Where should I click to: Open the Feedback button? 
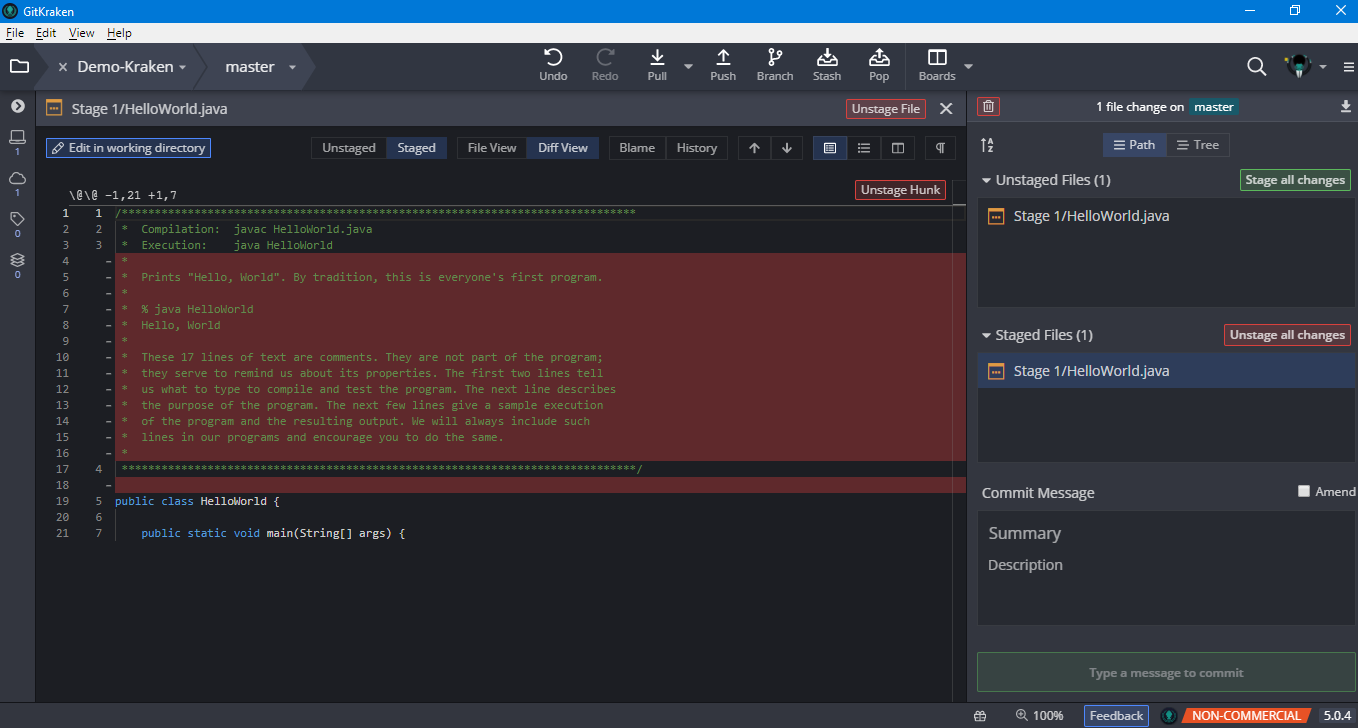[1116, 716]
